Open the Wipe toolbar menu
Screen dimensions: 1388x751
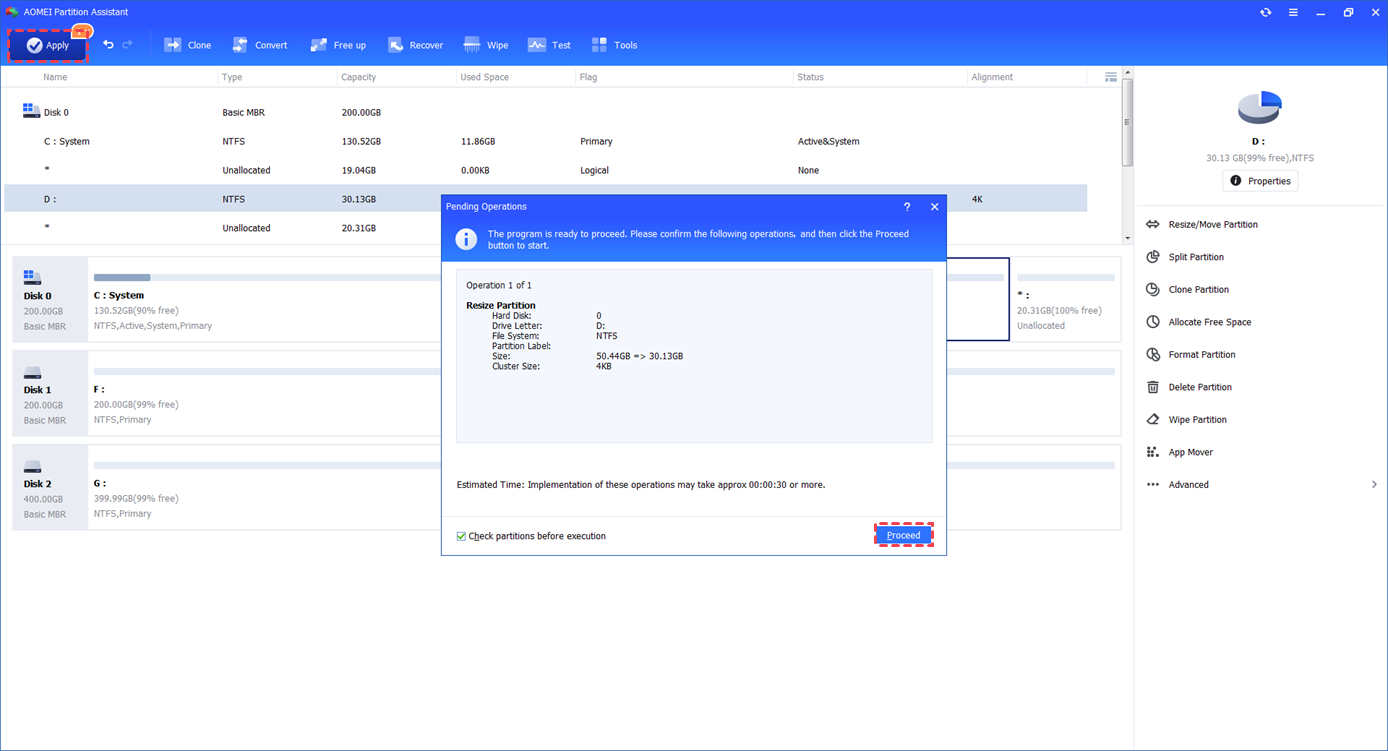(x=486, y=45)
